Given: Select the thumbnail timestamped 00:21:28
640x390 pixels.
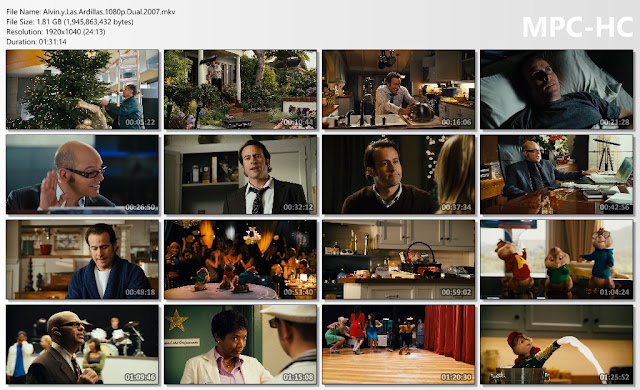Looking at the screenshot, I should pos(557,89).
